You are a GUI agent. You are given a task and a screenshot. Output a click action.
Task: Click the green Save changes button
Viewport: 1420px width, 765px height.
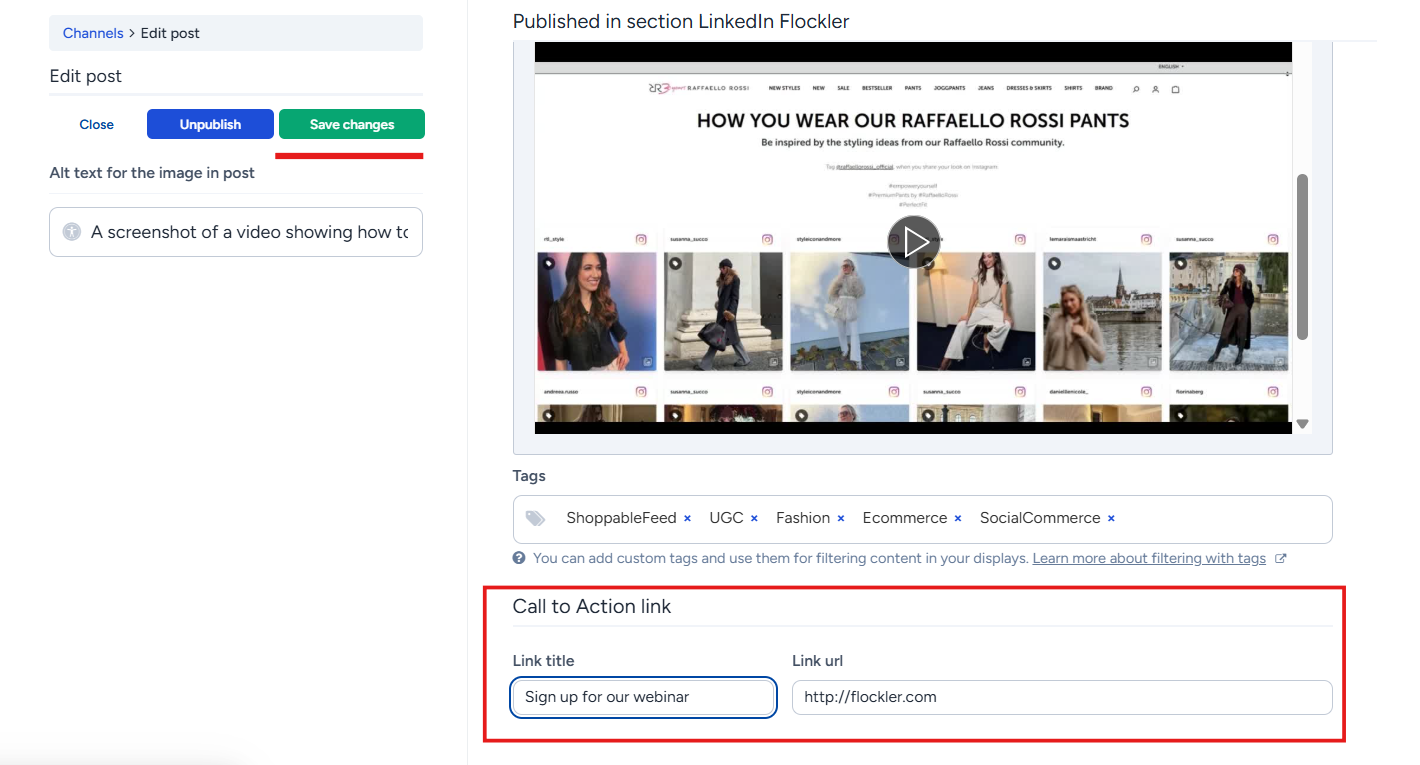pyautogui.click(x=352, y=124)
